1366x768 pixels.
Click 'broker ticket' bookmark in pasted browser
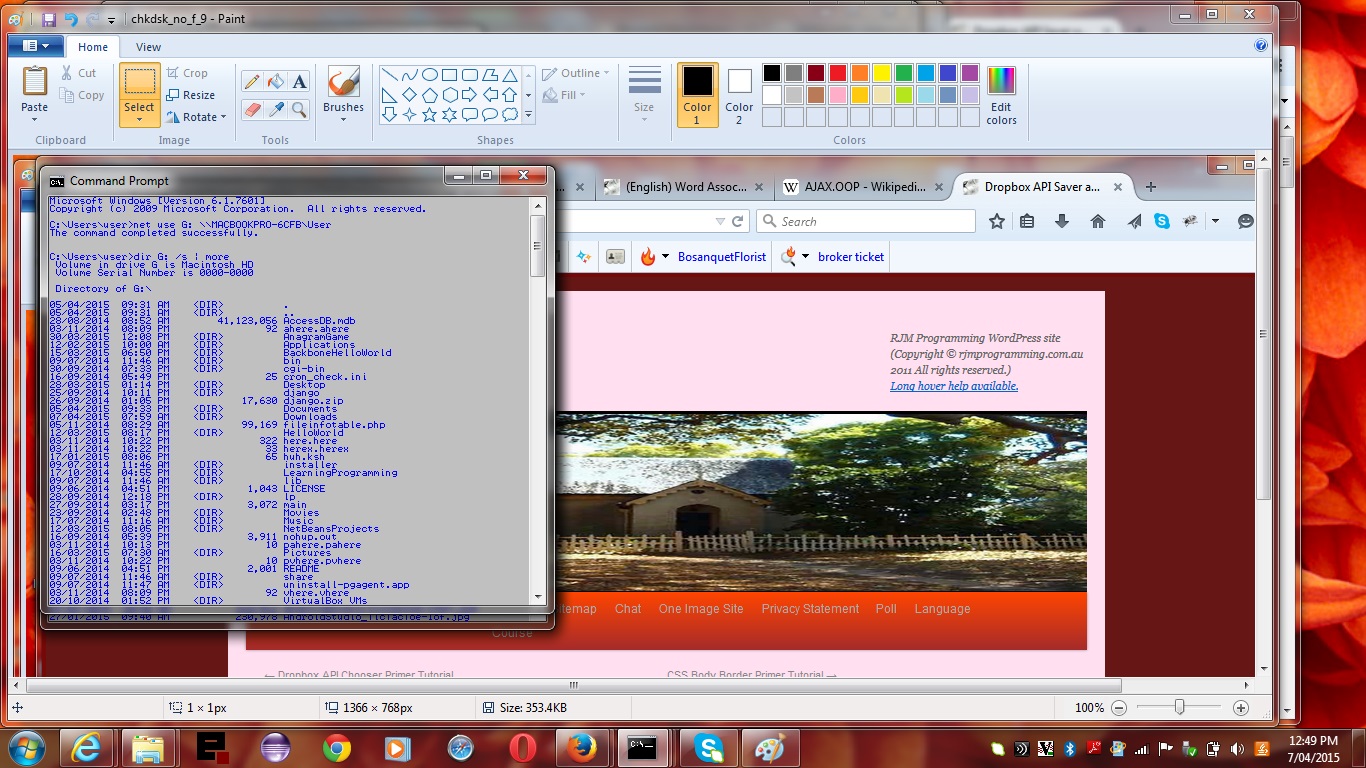[833, 257]
